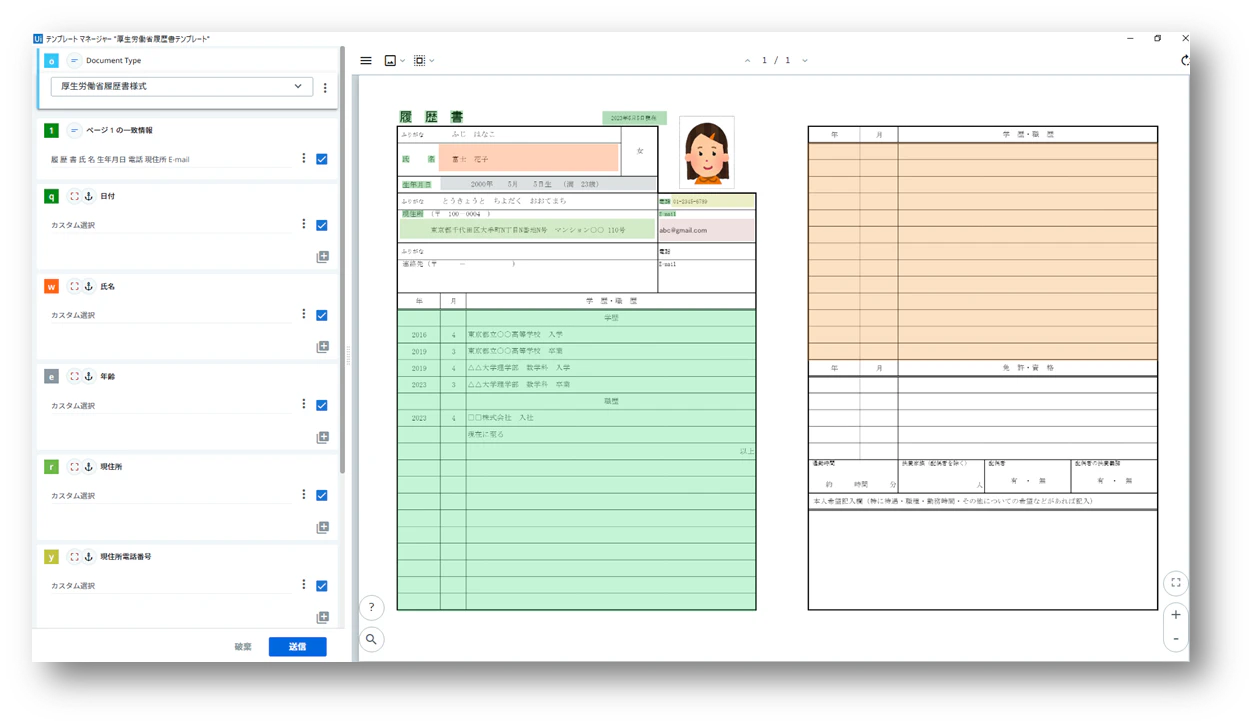Click the カスタム選択 field under 氏名
Screen dimensions: 1255x727
point(170,316)
